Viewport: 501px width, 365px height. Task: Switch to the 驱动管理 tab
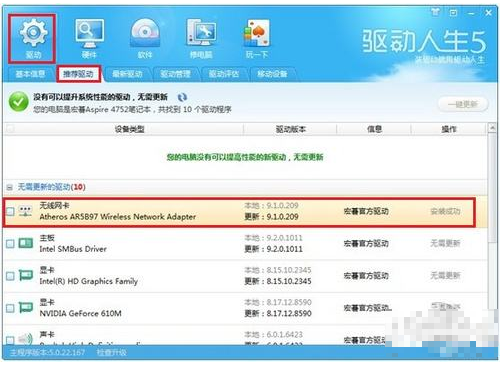[175, 74]
